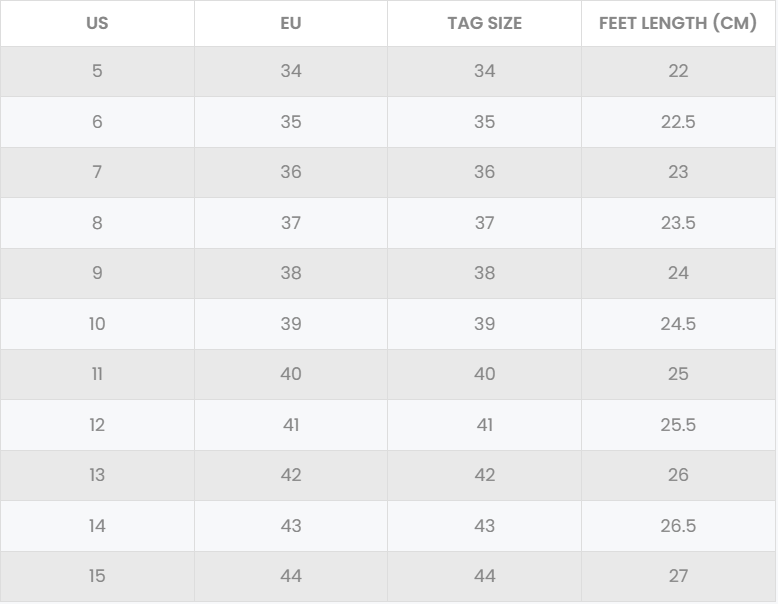
Task: Select US size 9 cell
Action: pos(97,273)
